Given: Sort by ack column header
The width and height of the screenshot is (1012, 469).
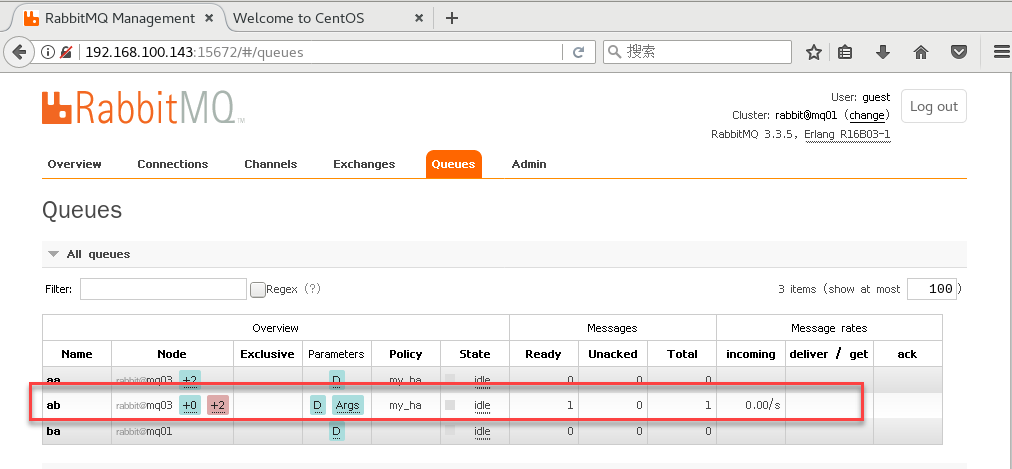Looking at the screenshot, I should (907, 354).
